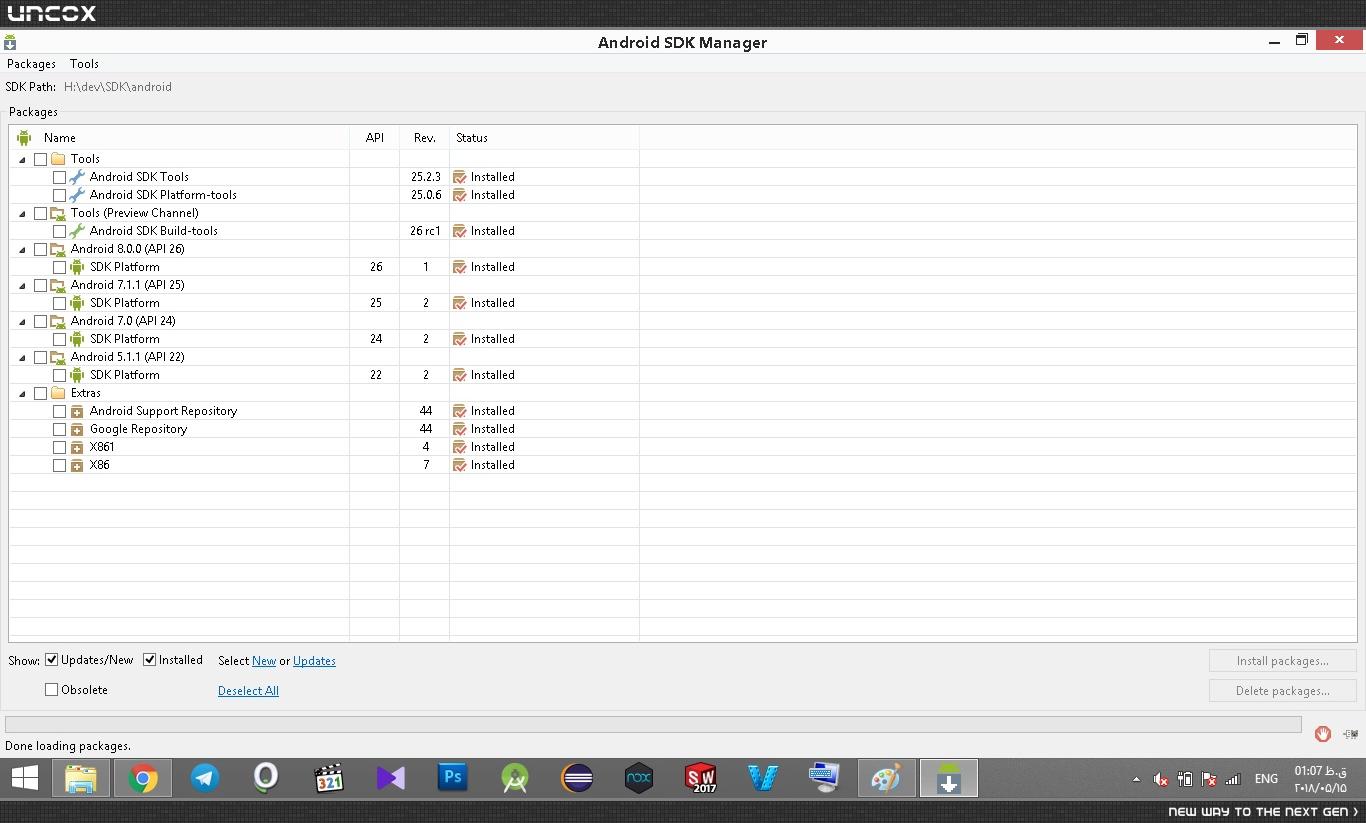Tick the Android SDK Tools checkbox

click(59, 177)
